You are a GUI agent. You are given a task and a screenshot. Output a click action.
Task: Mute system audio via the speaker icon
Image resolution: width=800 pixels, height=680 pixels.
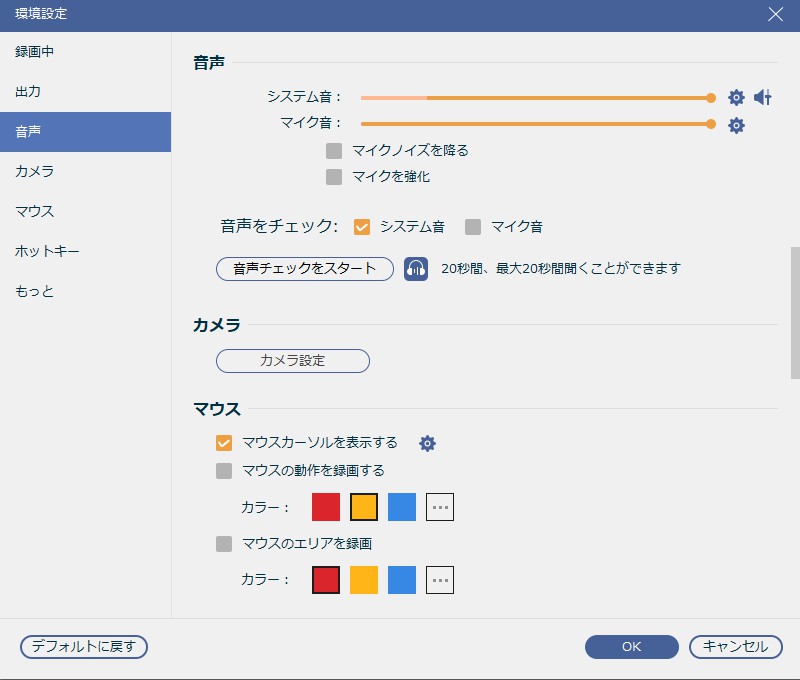(762, 98)
